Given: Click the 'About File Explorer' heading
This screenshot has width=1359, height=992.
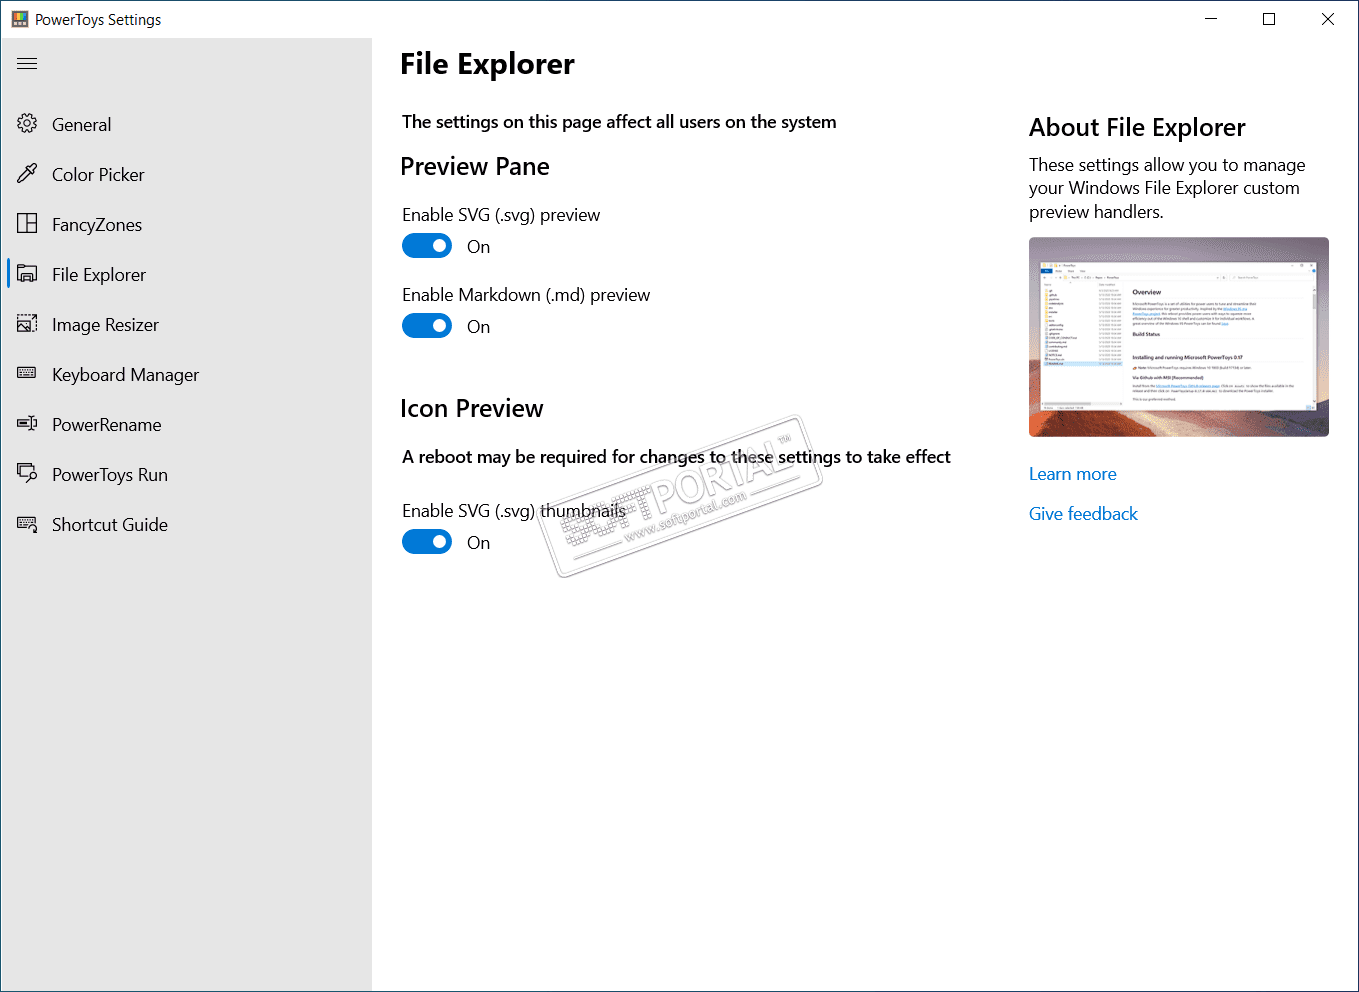Looking at the screenshot, I should (1137, 127).
